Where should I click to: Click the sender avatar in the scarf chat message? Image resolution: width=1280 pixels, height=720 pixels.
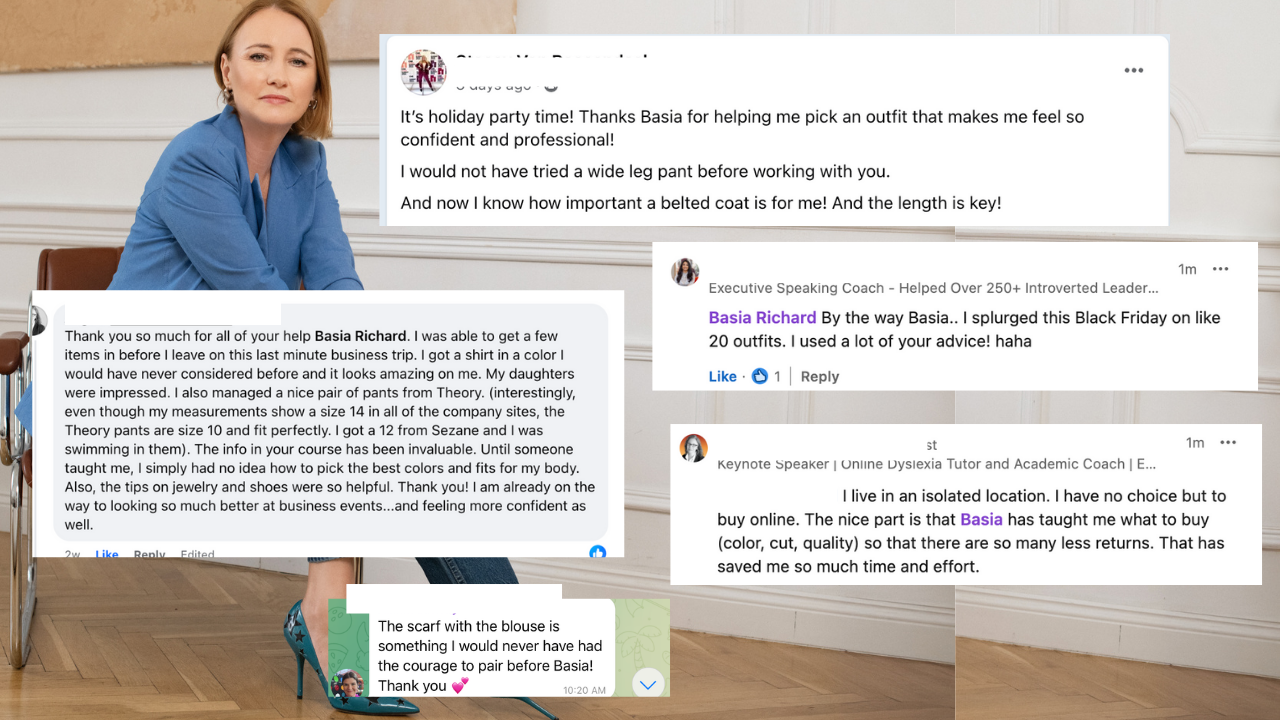click(347, 683)
